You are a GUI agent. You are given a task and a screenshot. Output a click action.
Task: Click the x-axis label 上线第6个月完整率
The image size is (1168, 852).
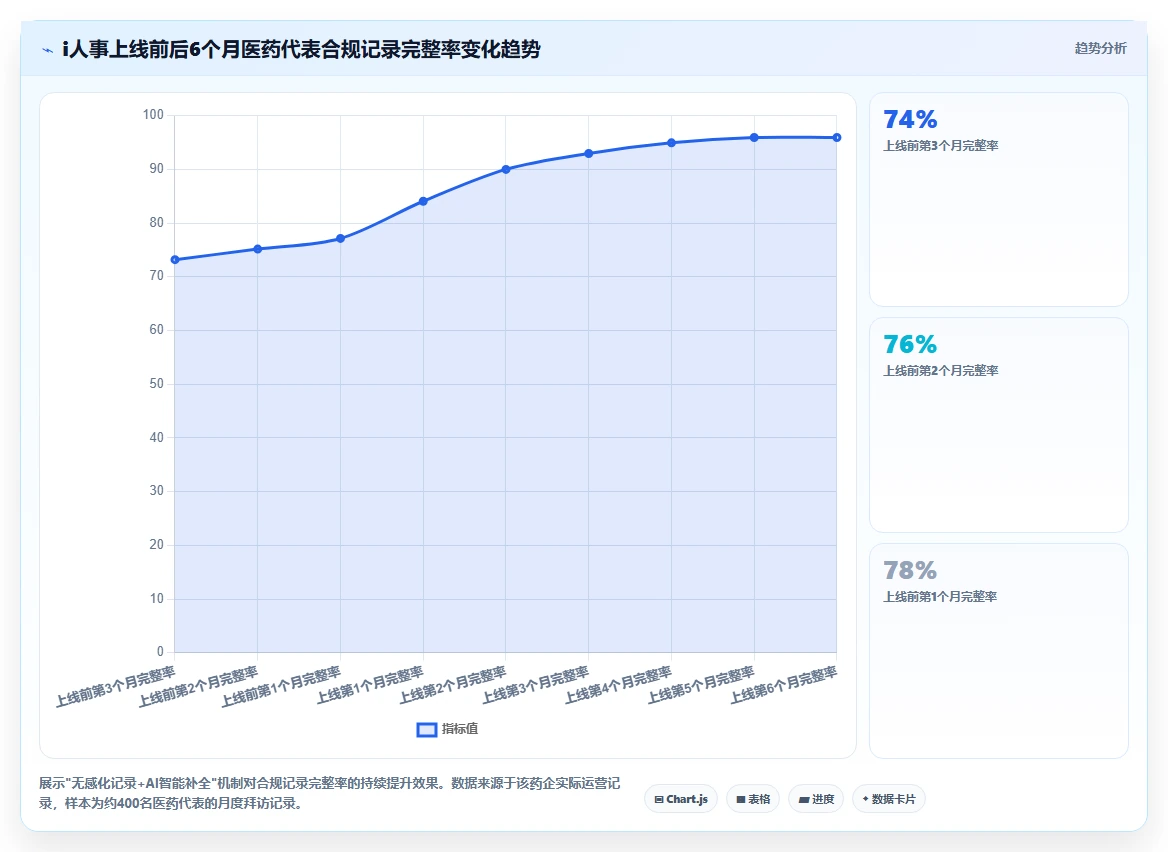[x=784, y=685]
